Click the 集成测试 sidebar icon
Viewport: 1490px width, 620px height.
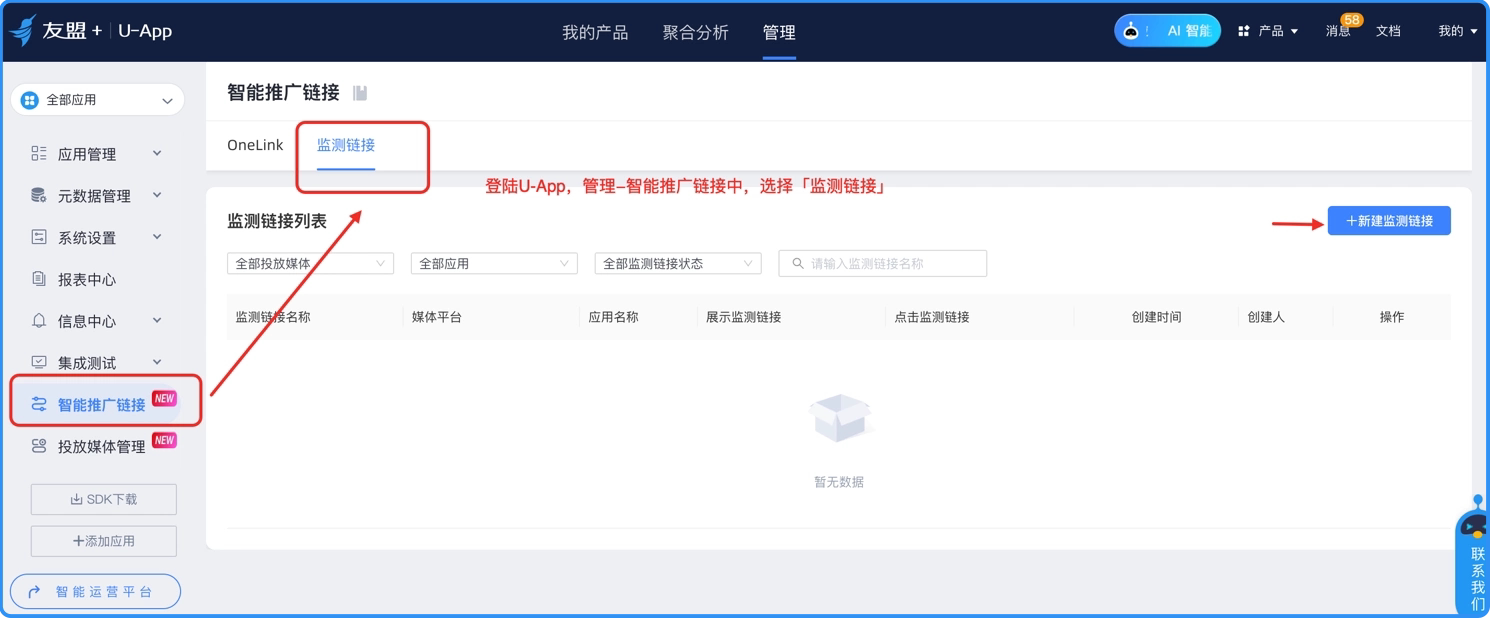[39, 362]
